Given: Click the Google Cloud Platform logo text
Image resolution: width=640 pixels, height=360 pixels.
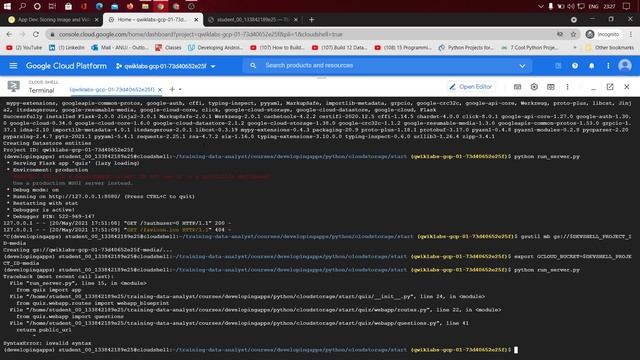Looking at the screenshot, I should [x=66, y=66].
